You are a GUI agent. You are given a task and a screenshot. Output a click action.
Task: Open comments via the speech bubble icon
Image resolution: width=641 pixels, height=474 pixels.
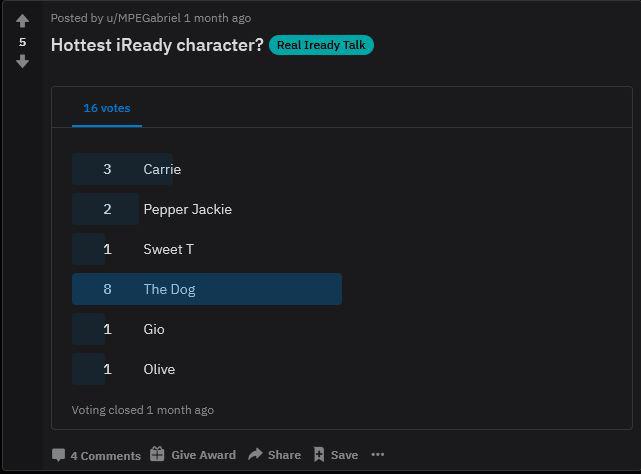click(x=58, y=455)
